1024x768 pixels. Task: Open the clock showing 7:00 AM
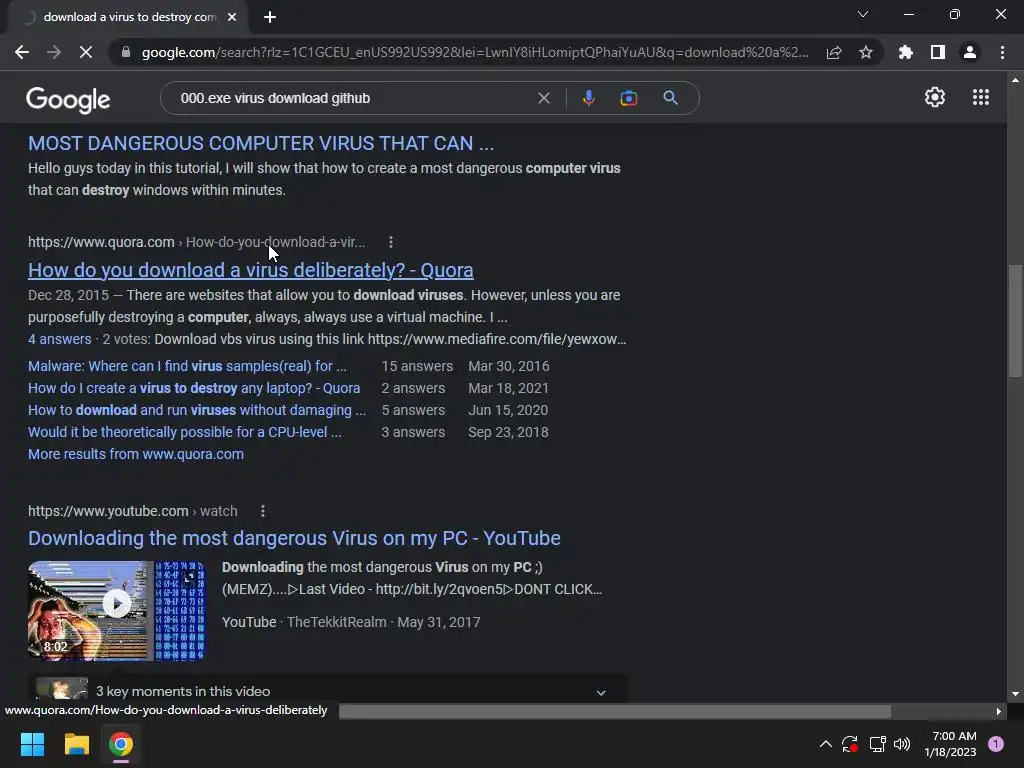point(950,744)
